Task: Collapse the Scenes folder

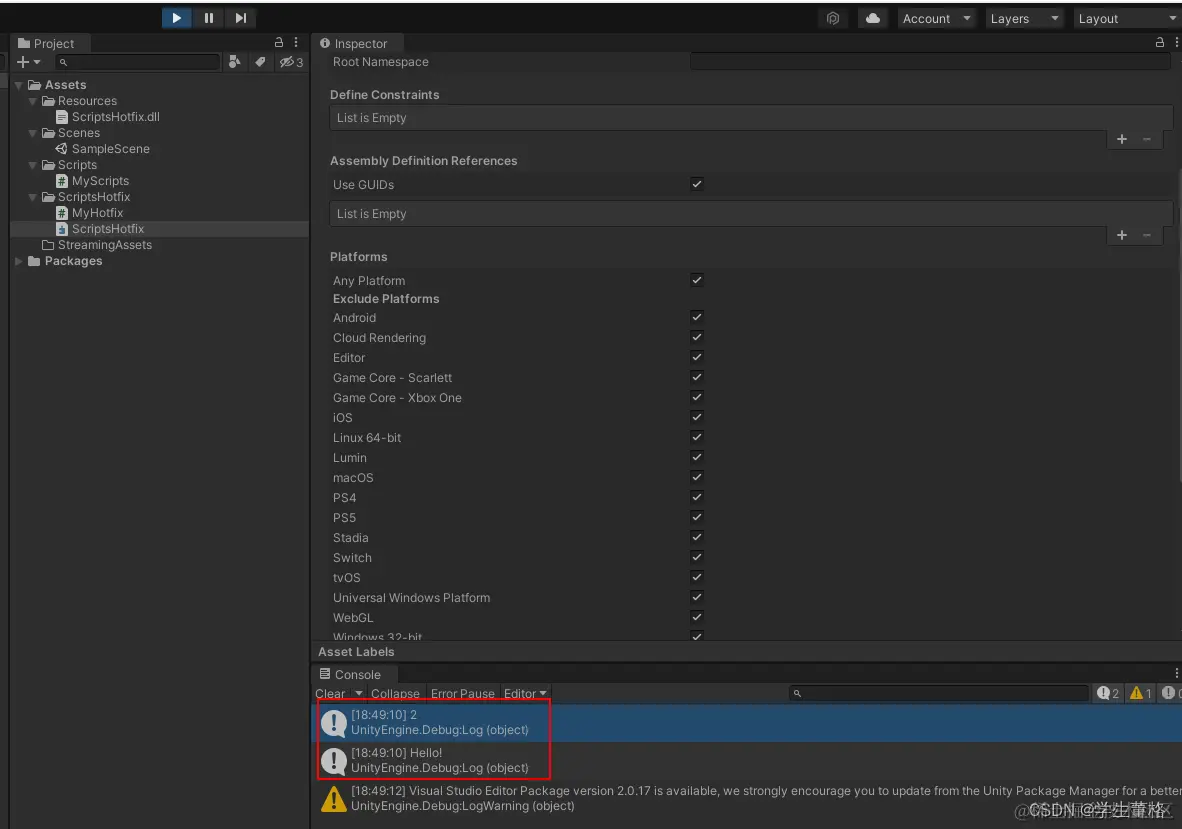Action: pyautogui.click(x=32, y=133)
